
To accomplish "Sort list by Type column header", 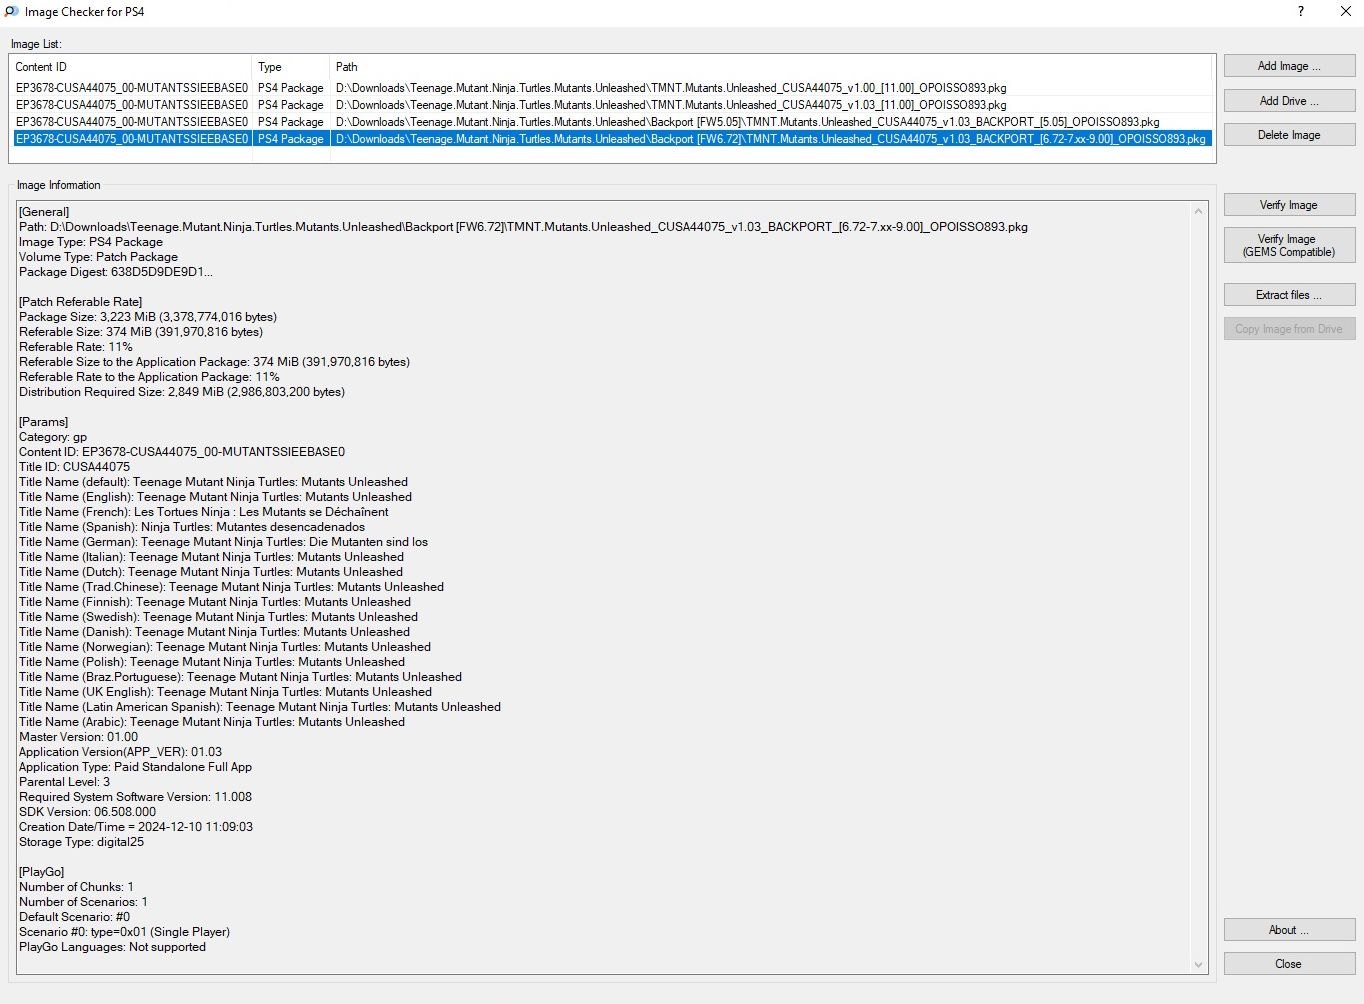I will pyautogui.click(x=291, y=67).
